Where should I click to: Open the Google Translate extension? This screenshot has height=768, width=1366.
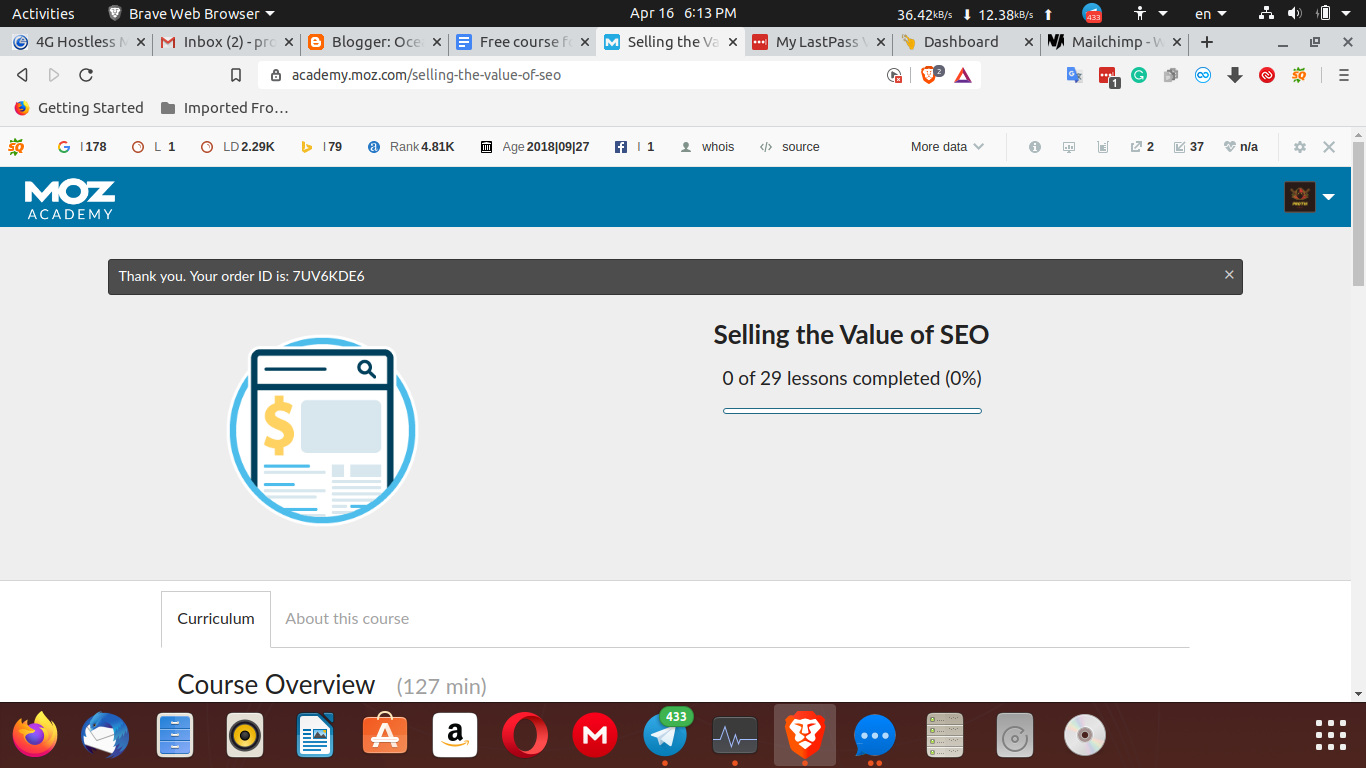coord(1075,75)
